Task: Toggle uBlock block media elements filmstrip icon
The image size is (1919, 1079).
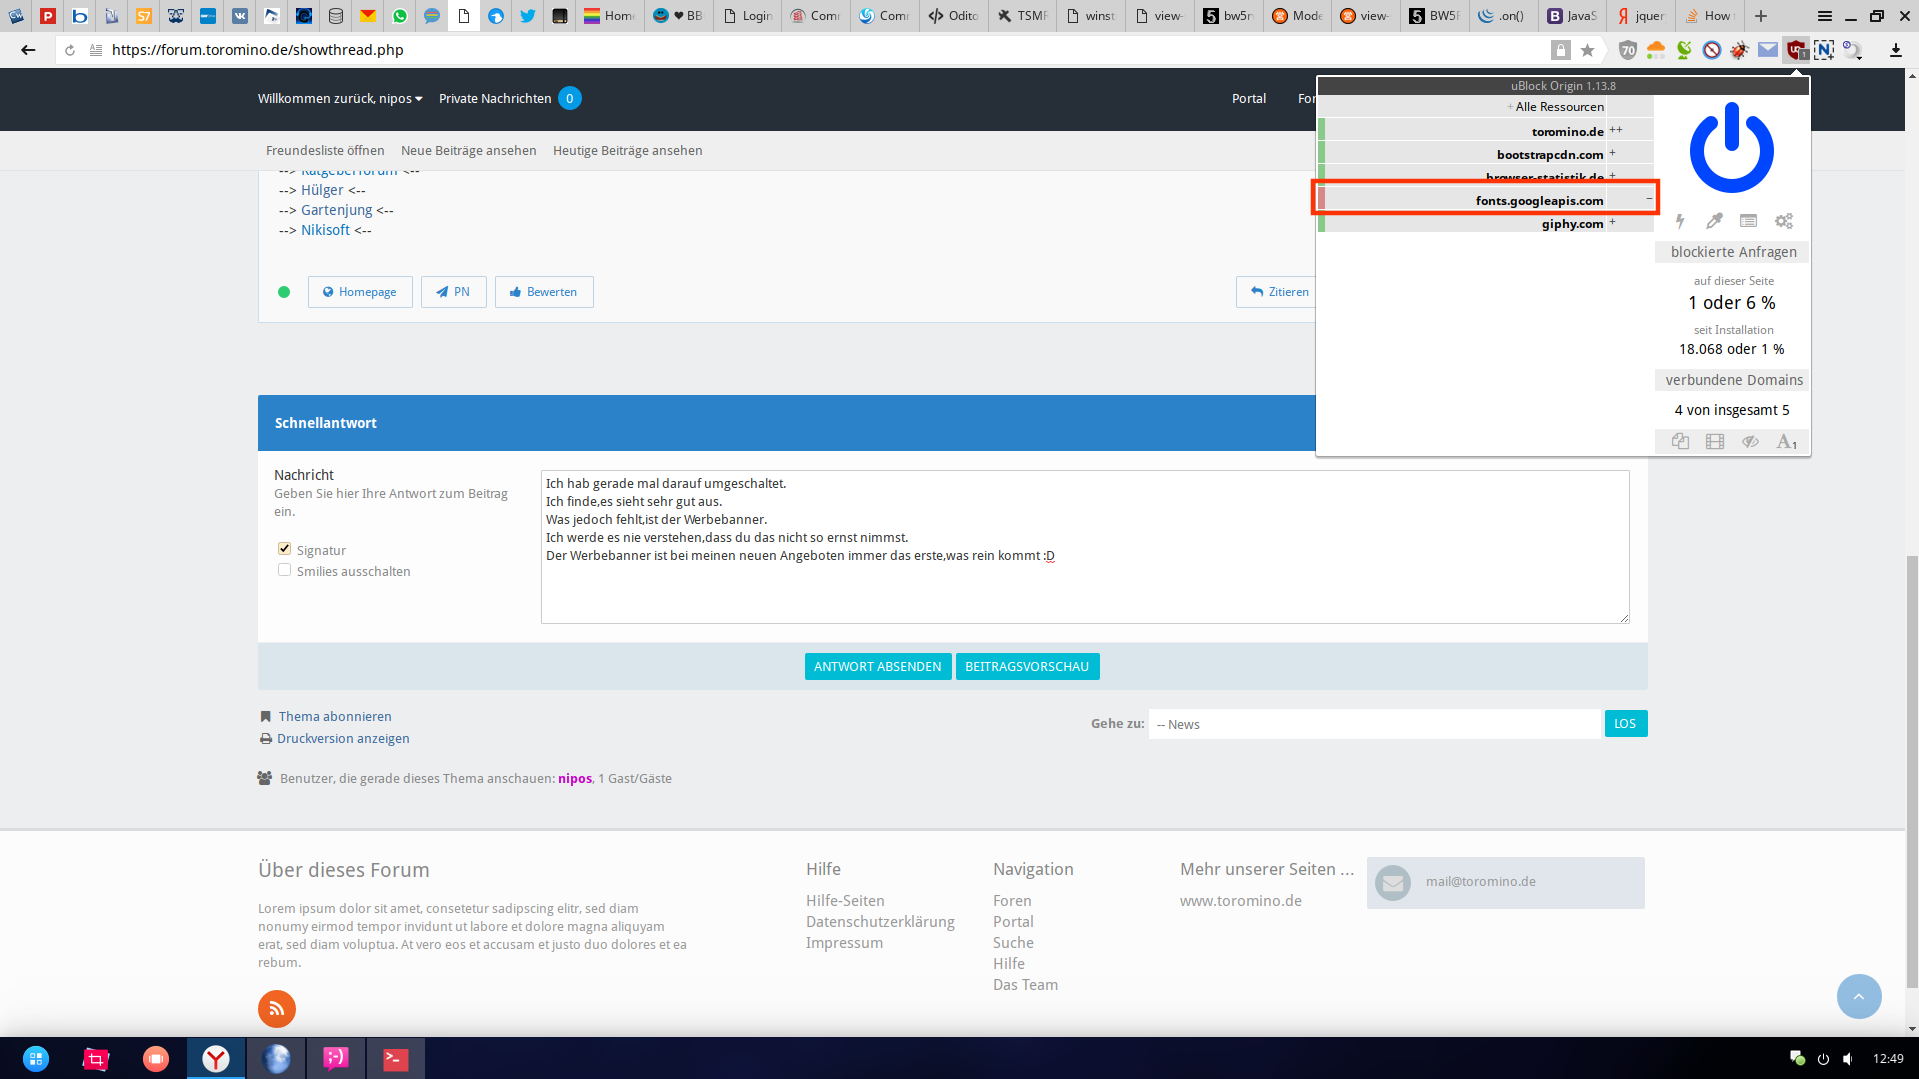Action: pos(1715,441)
